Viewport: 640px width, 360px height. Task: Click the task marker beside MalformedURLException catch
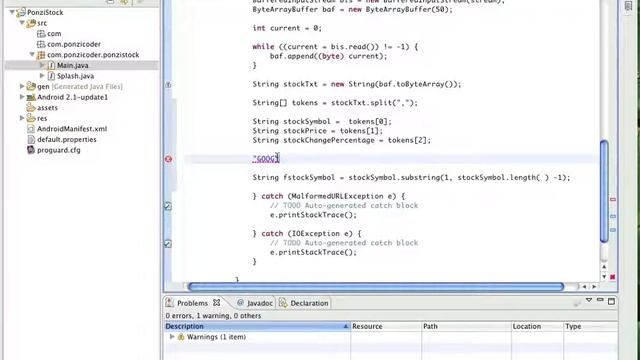(168, 206)
